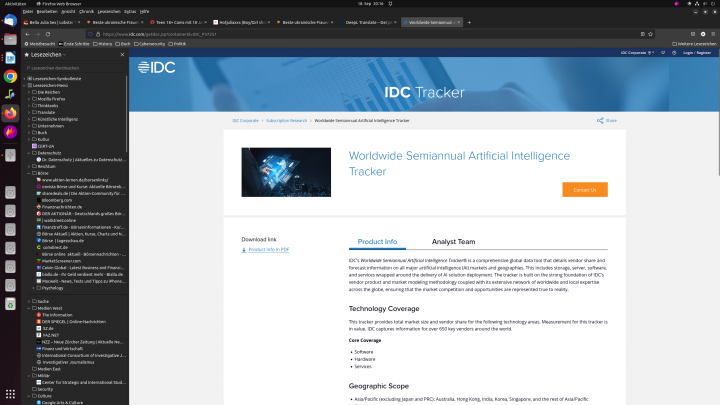Expand Unternehmen folder
720x405 pixels.
pos(29,126)
